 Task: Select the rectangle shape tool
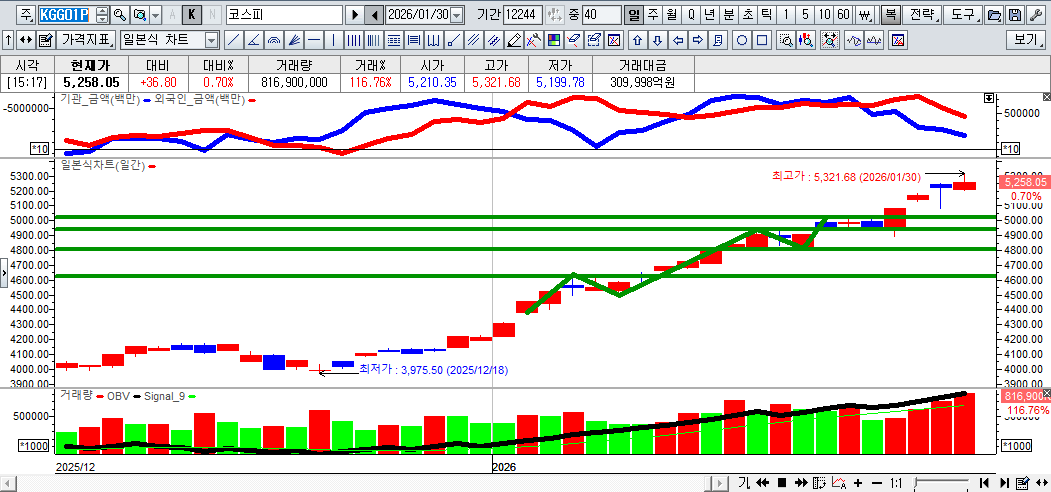pyautogui.click(x=762, y=40)
